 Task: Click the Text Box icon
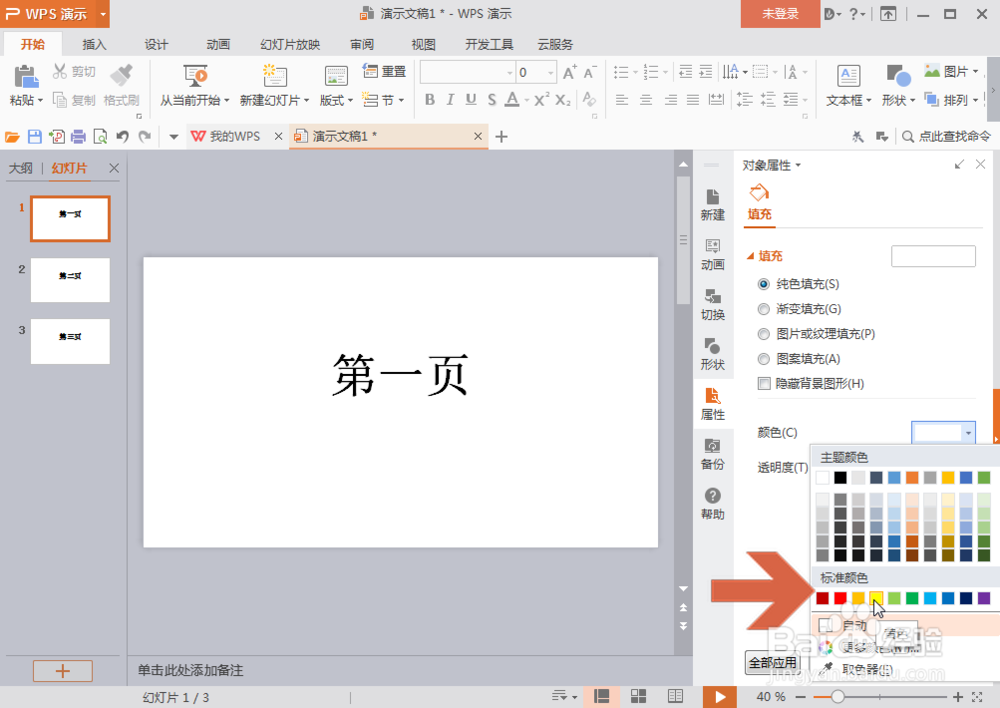[848, 76]
